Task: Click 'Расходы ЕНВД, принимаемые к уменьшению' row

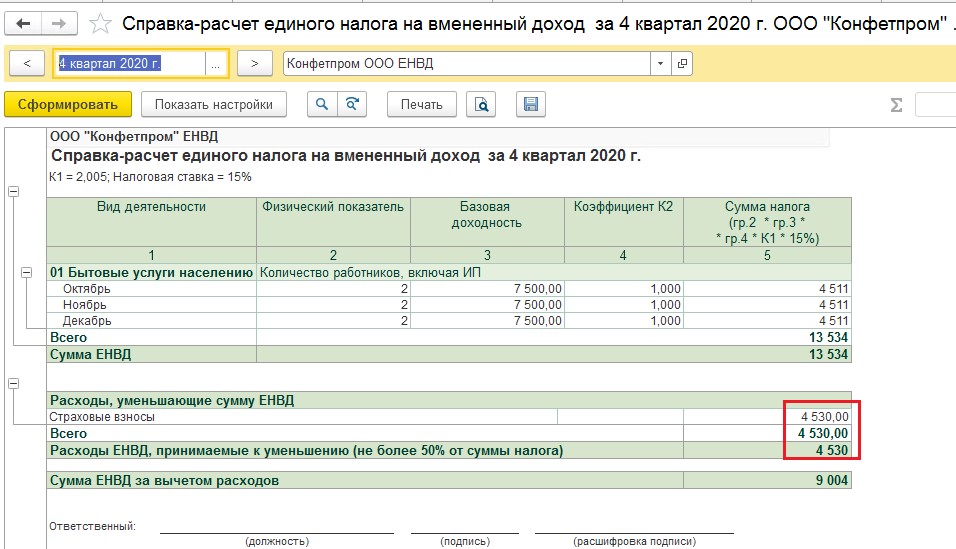Action: point(449,450)
